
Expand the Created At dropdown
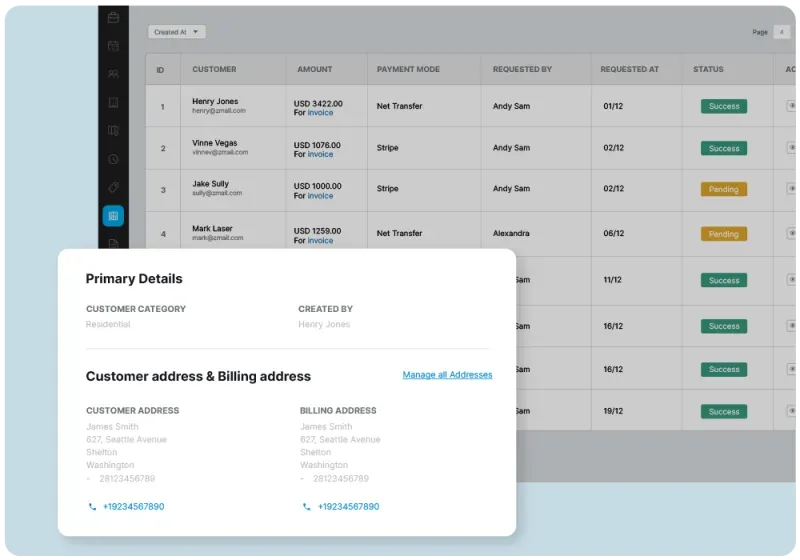pos(176,32)
